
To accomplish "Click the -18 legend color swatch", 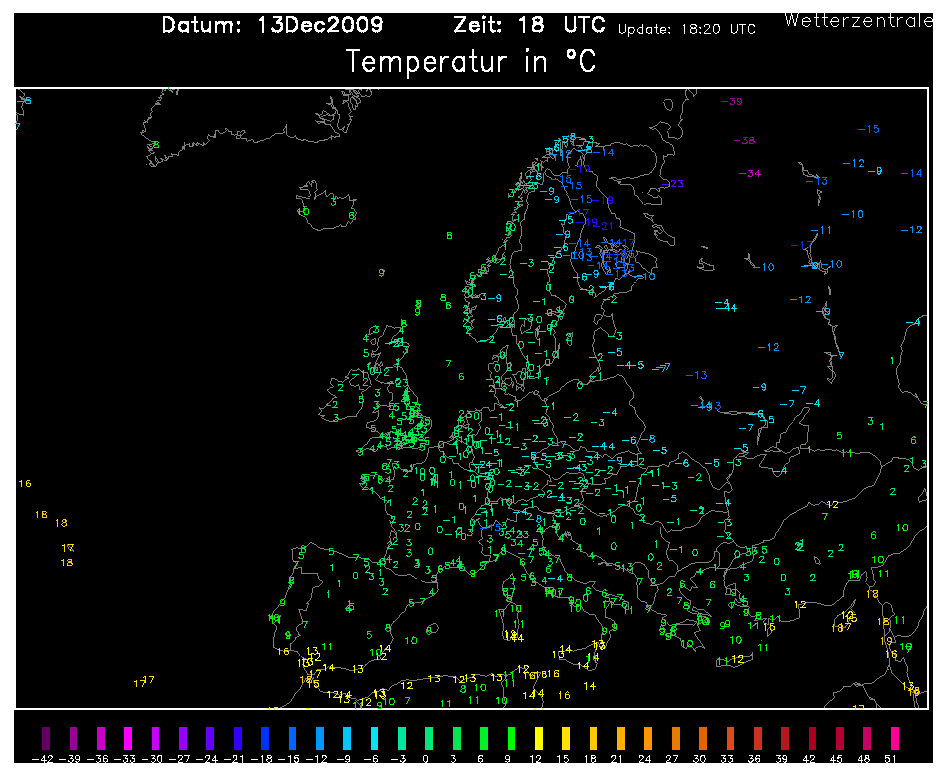I will coord(265,738).
